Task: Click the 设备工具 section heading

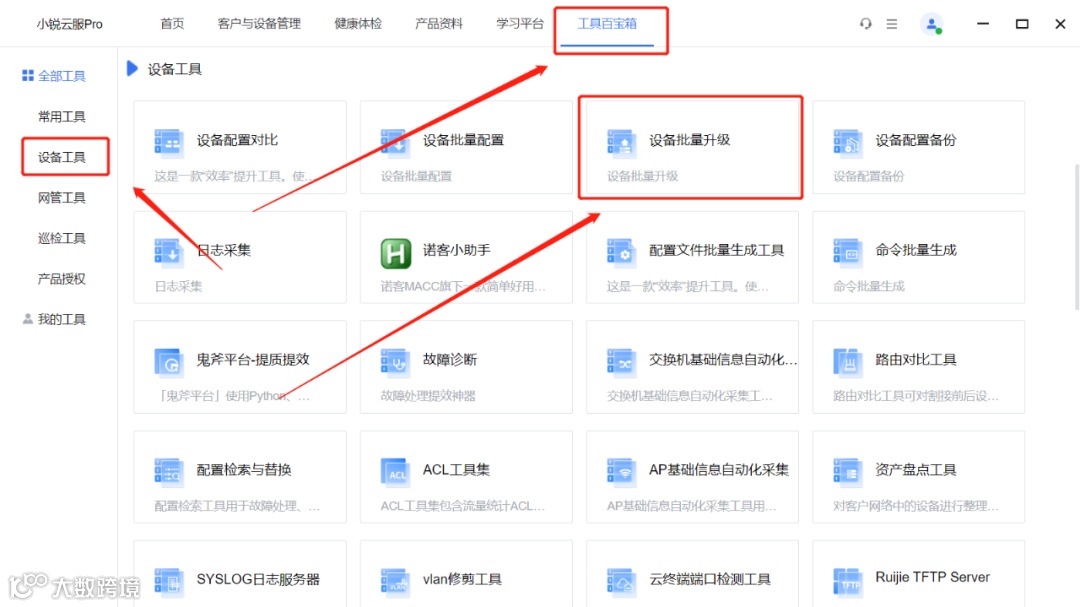Action: coord(174,69)
